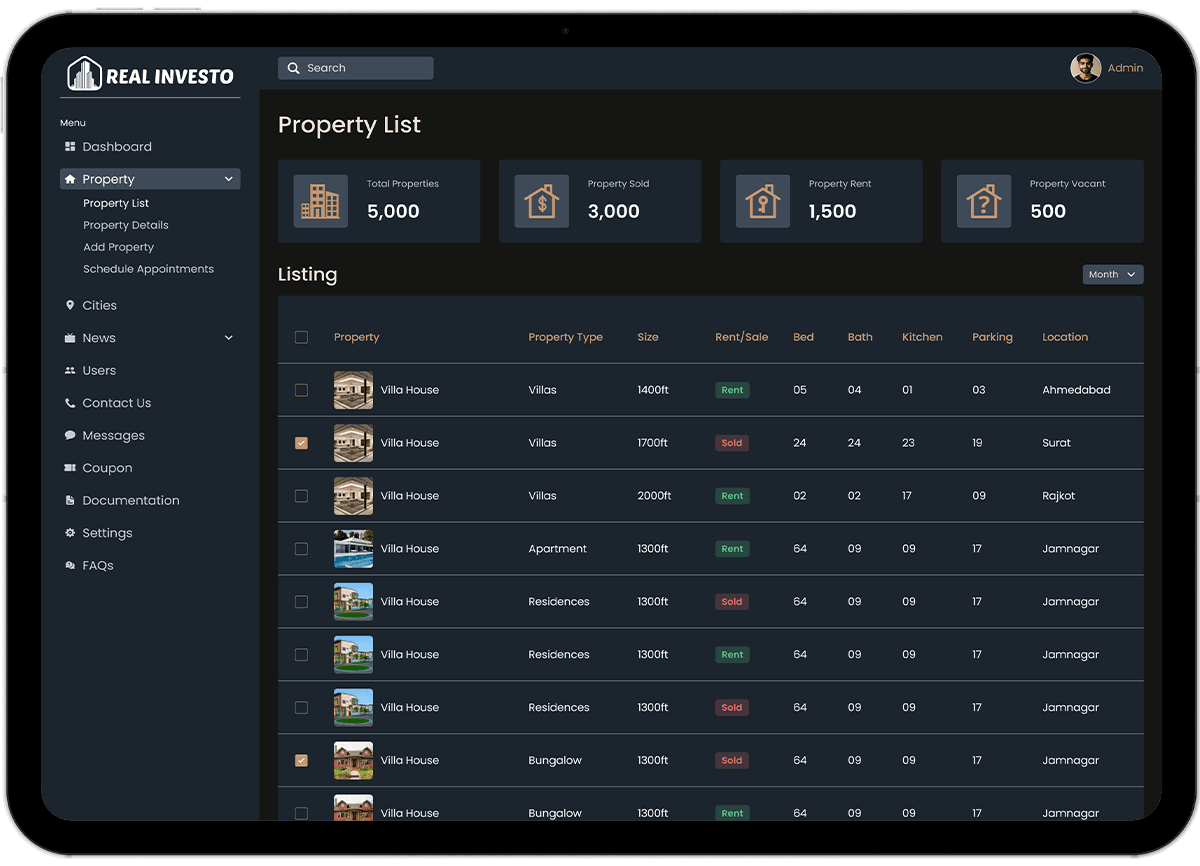Screen dimensions: 1200x866
Task: Click the Cities location pin icon
Action: [x=70, y=305]
